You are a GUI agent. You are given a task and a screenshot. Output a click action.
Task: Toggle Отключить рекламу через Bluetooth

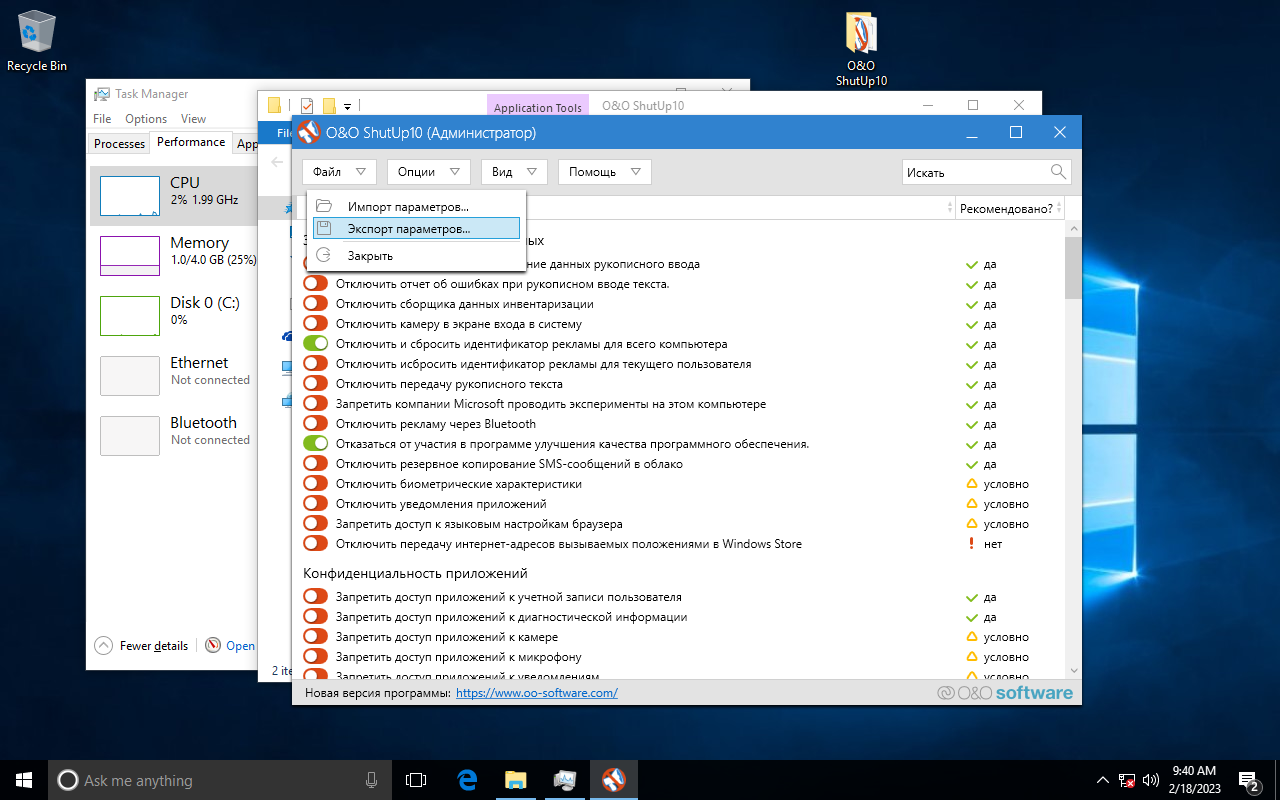click(315, 424)
